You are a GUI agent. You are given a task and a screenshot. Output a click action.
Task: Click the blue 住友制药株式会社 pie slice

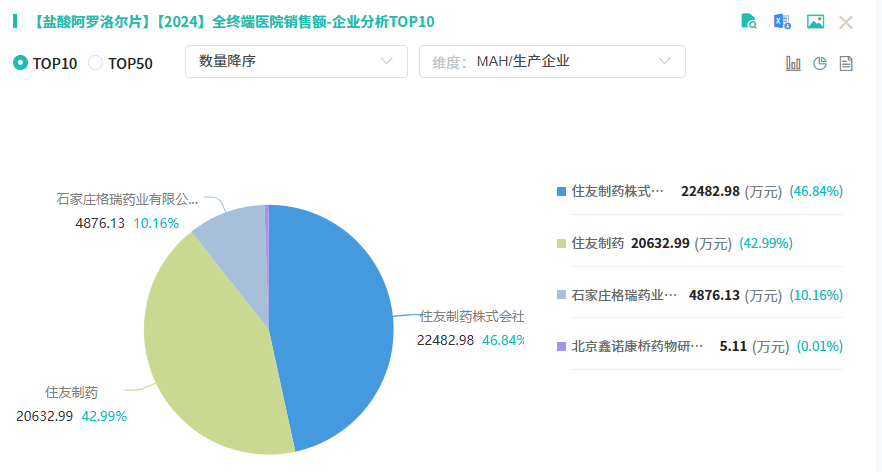335,320
